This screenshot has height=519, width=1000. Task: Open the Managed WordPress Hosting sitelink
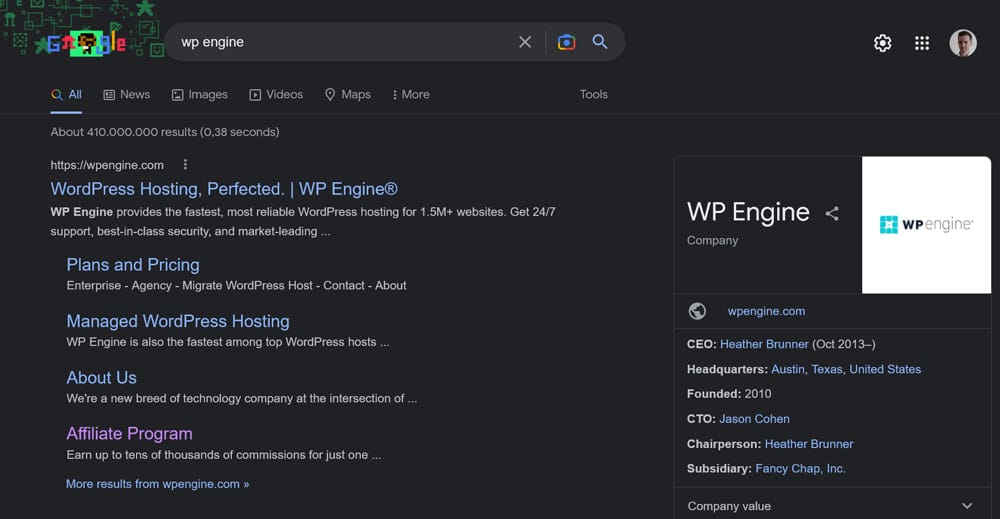pos(178,321)
